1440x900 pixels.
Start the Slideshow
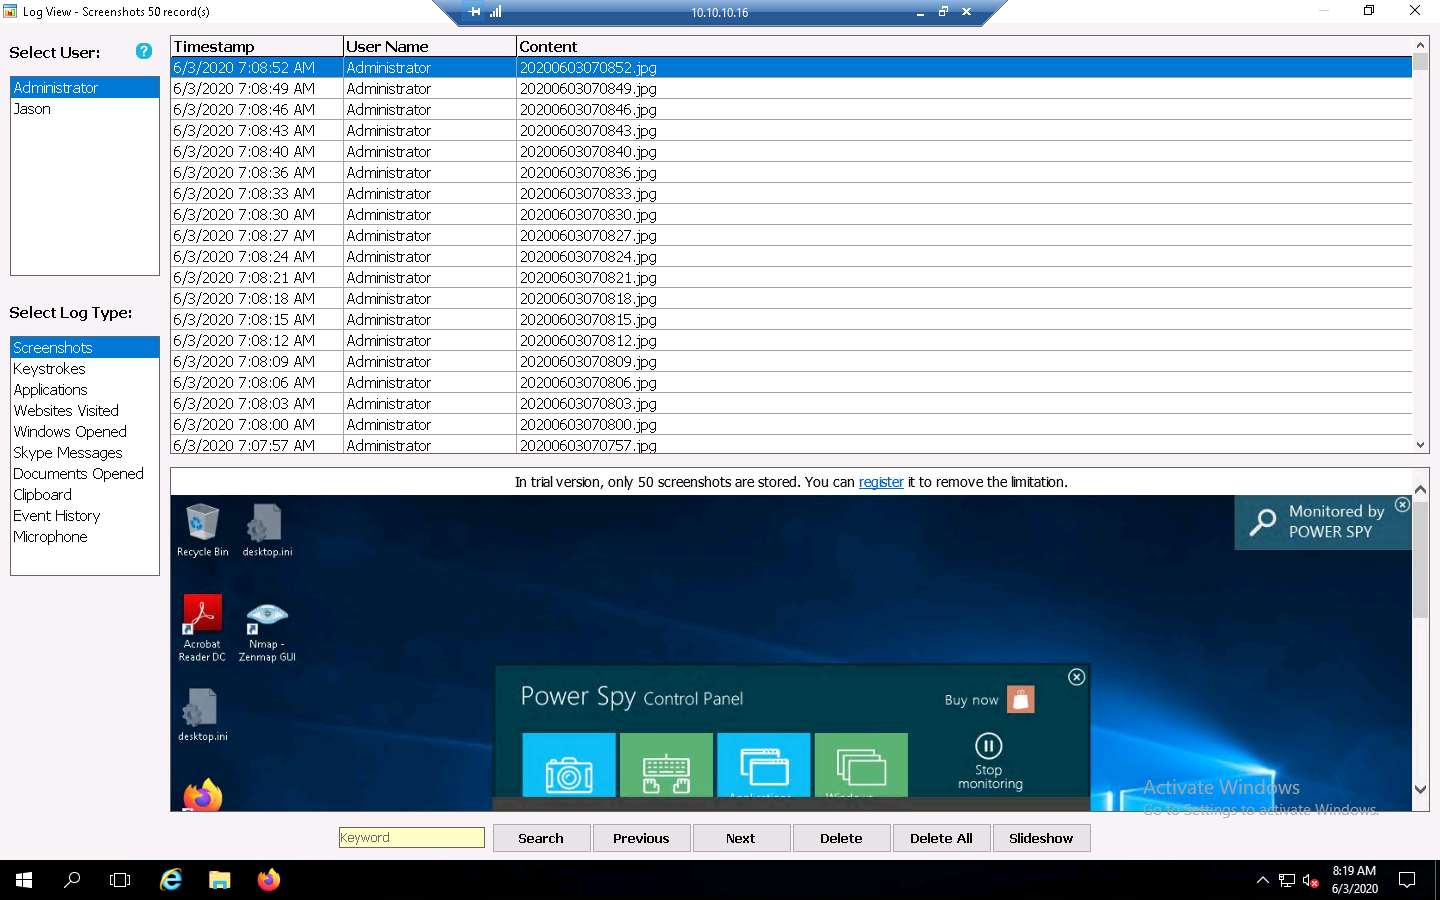pos(1041,838)
